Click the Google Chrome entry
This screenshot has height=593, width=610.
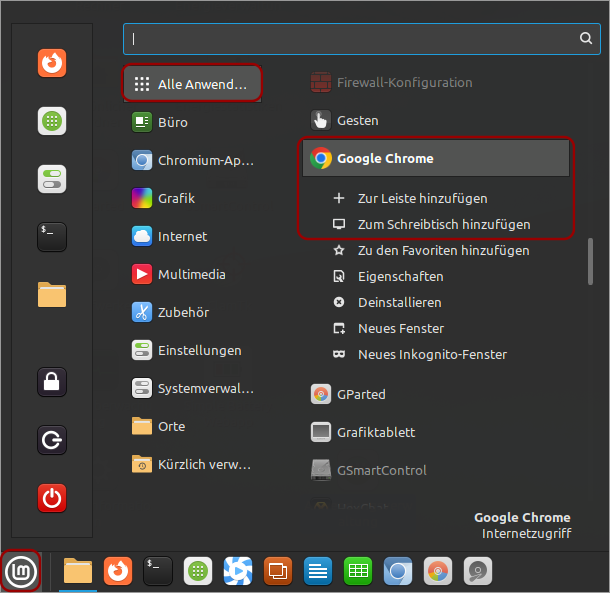(436, 158)
